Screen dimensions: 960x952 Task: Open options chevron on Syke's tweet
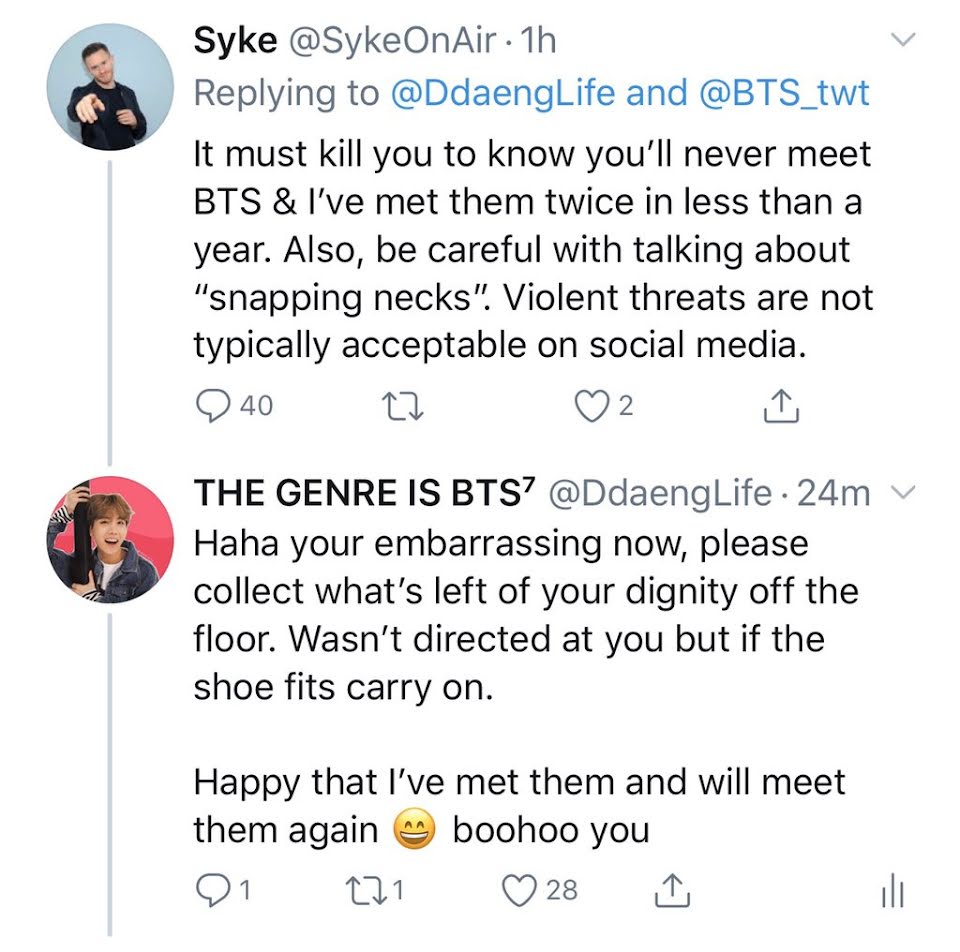pos(903,40)
